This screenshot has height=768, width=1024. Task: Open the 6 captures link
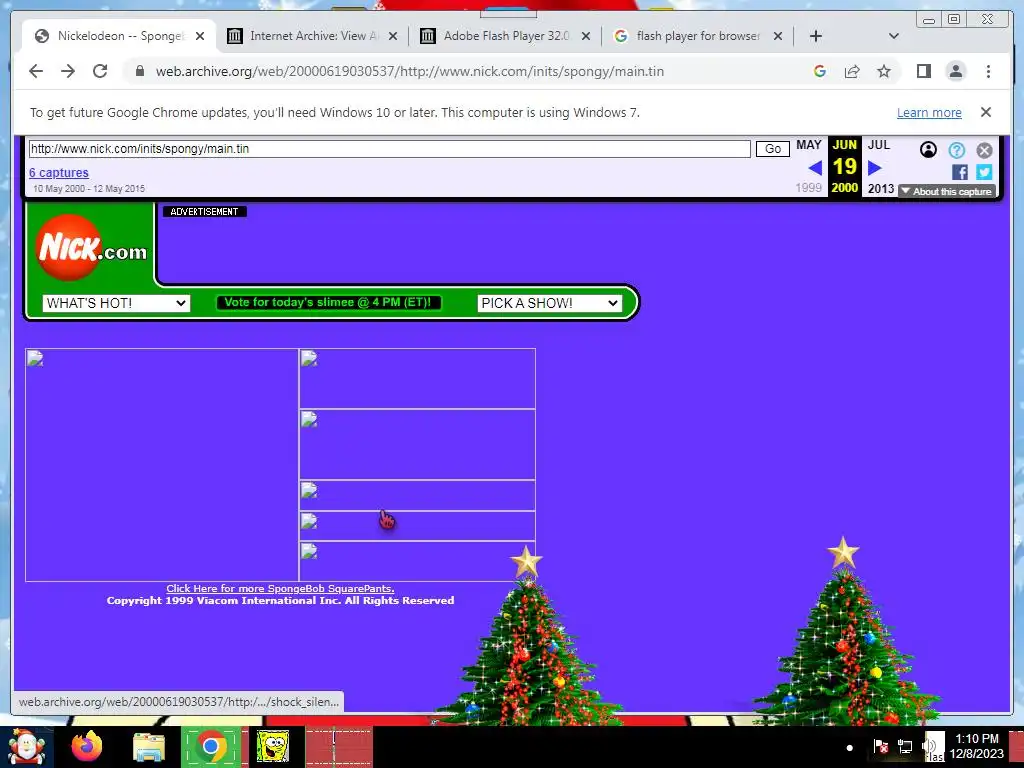[59, 172]
